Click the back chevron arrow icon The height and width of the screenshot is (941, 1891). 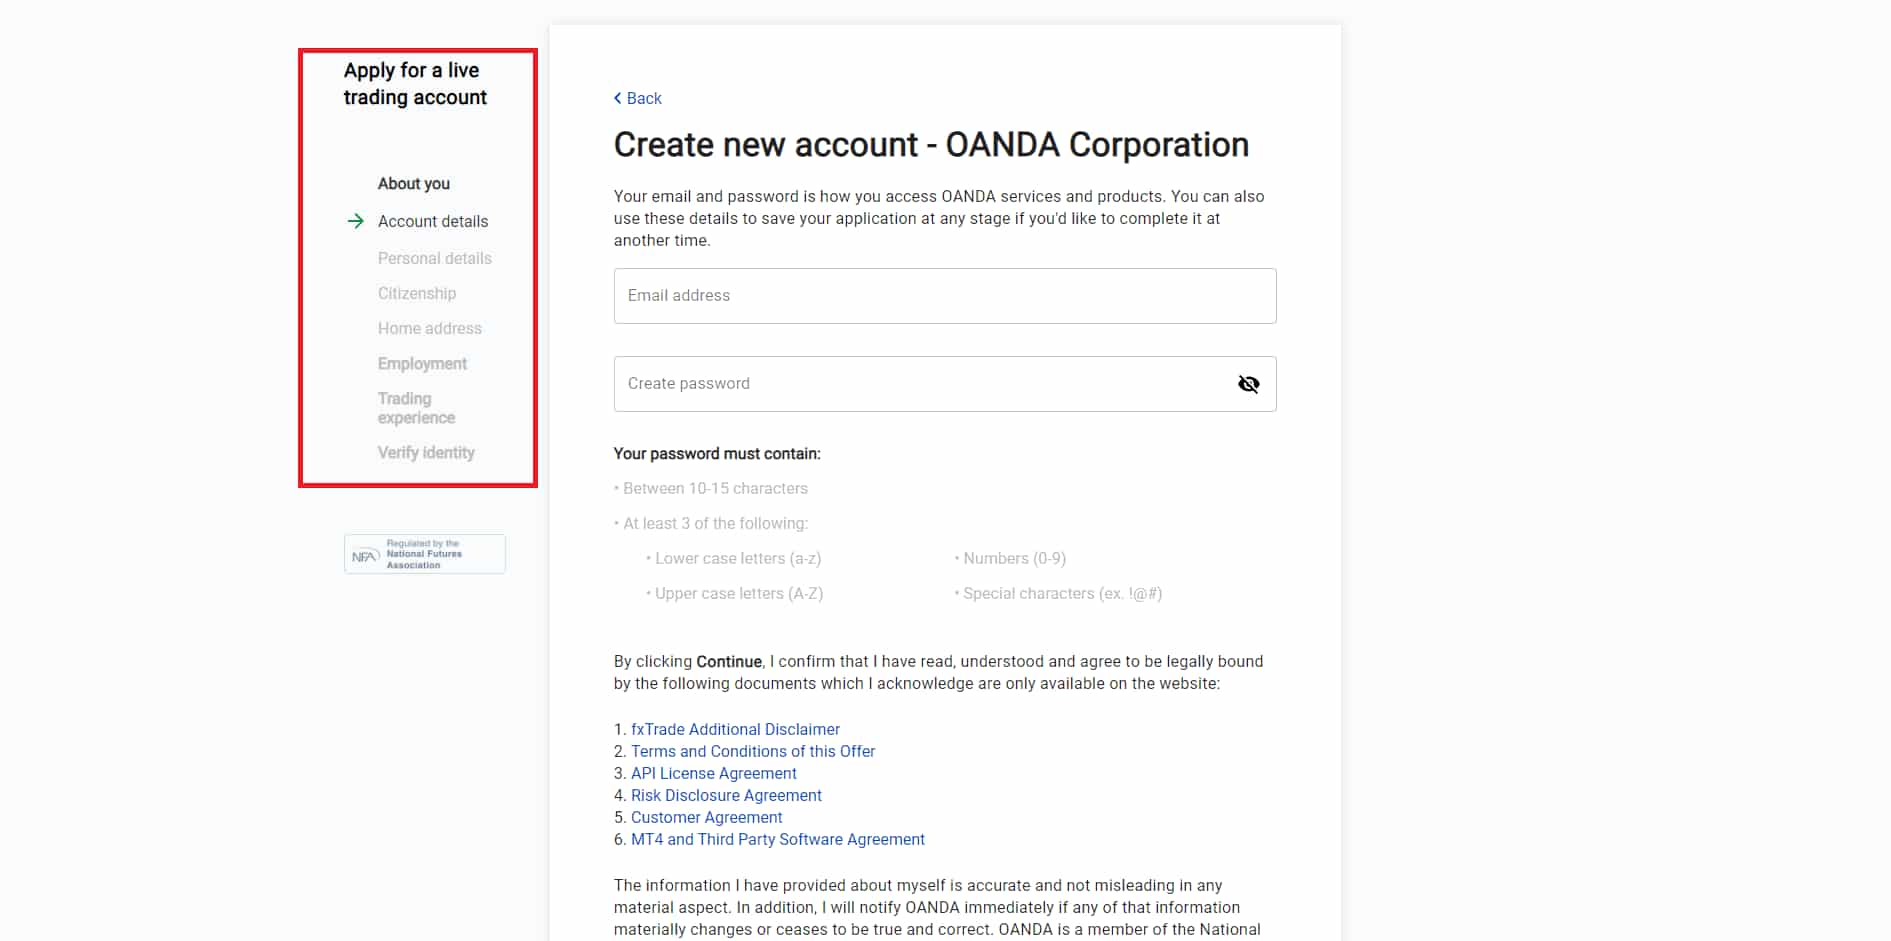(617, 98)
